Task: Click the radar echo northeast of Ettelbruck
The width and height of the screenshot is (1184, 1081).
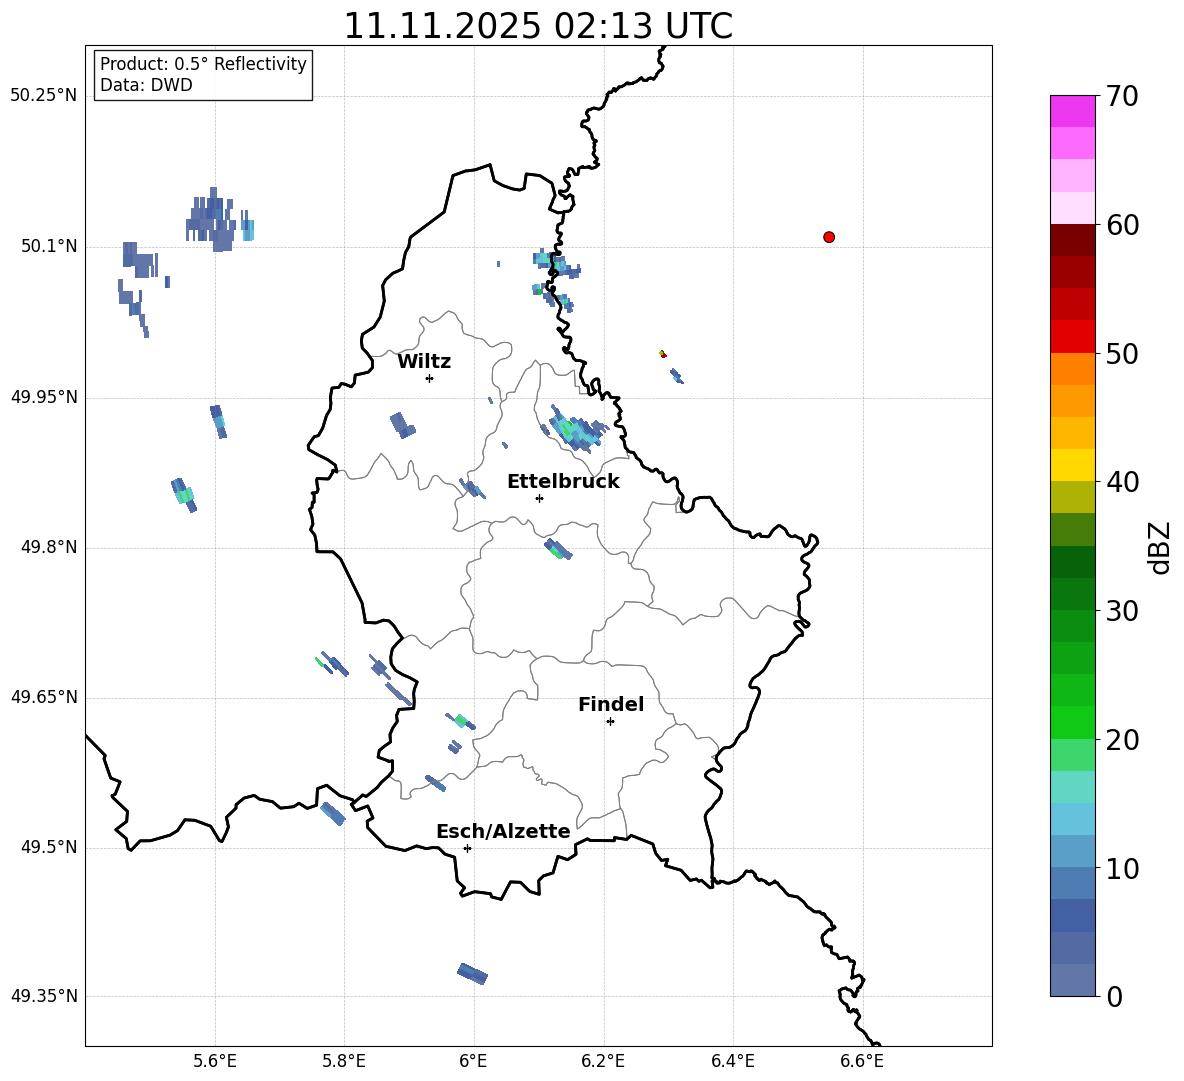Action: [576, 429]
